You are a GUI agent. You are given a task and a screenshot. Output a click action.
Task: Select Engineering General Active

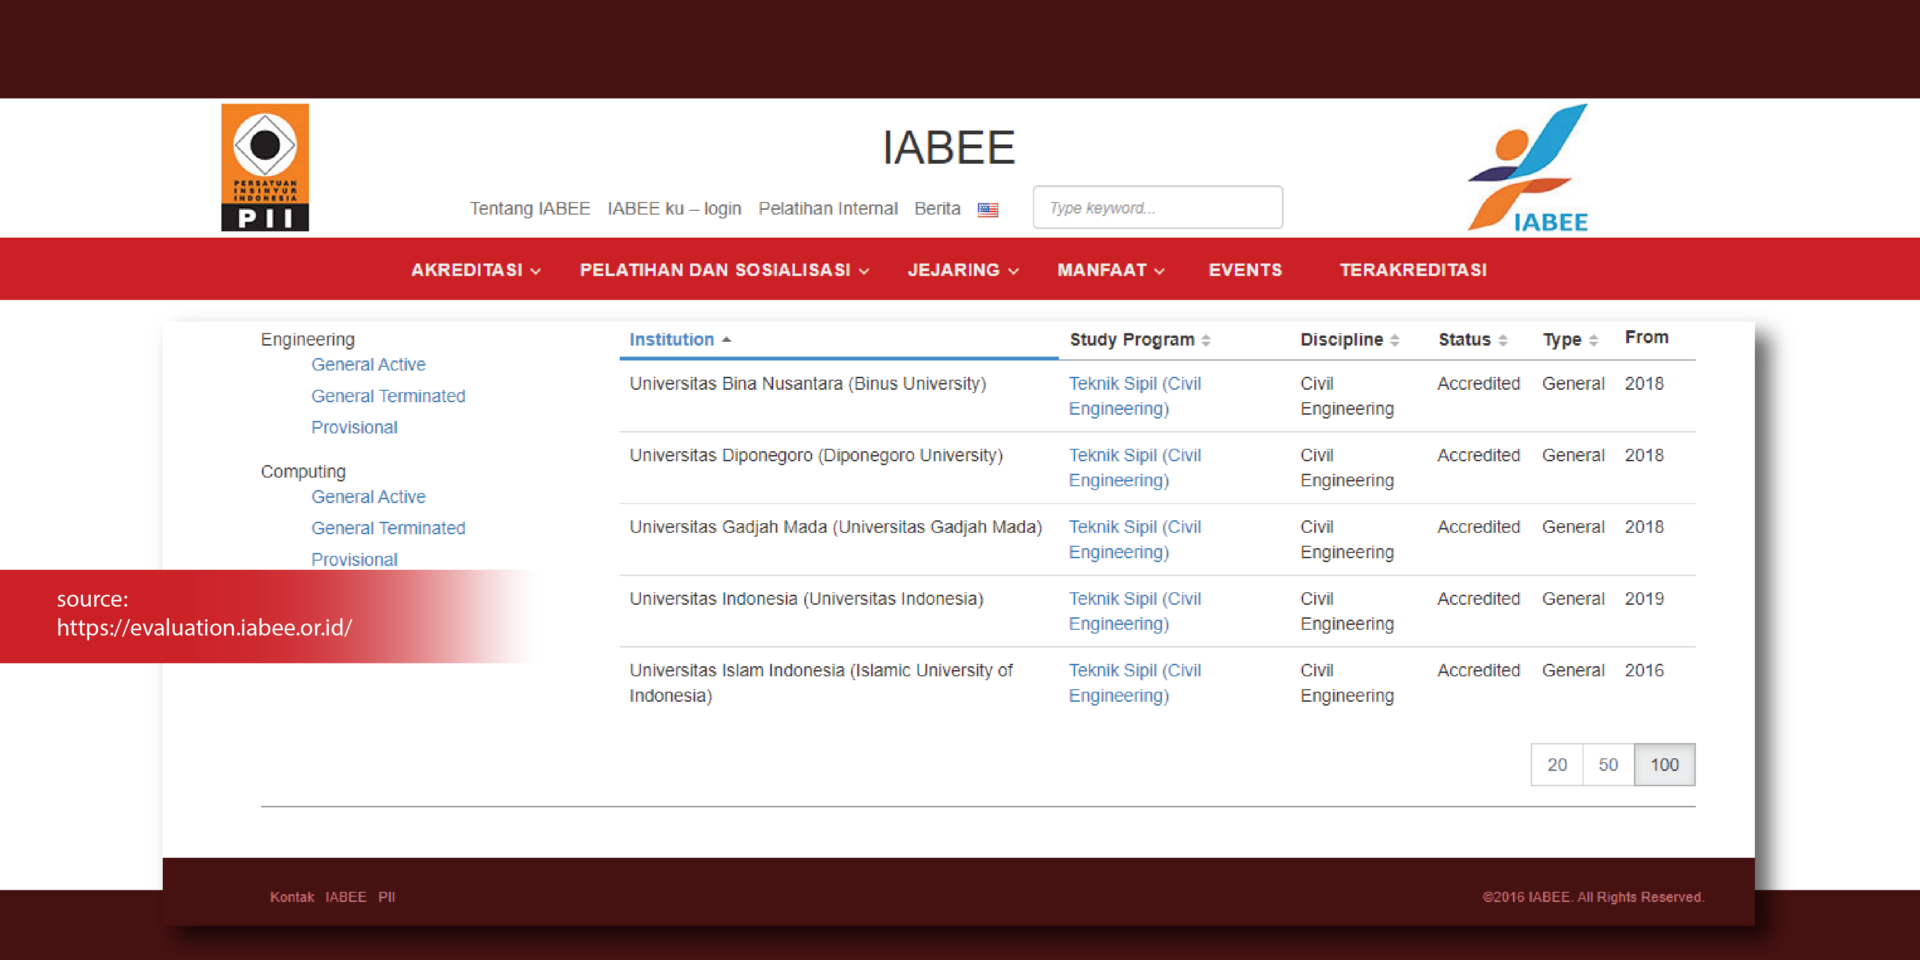[368, 365]
